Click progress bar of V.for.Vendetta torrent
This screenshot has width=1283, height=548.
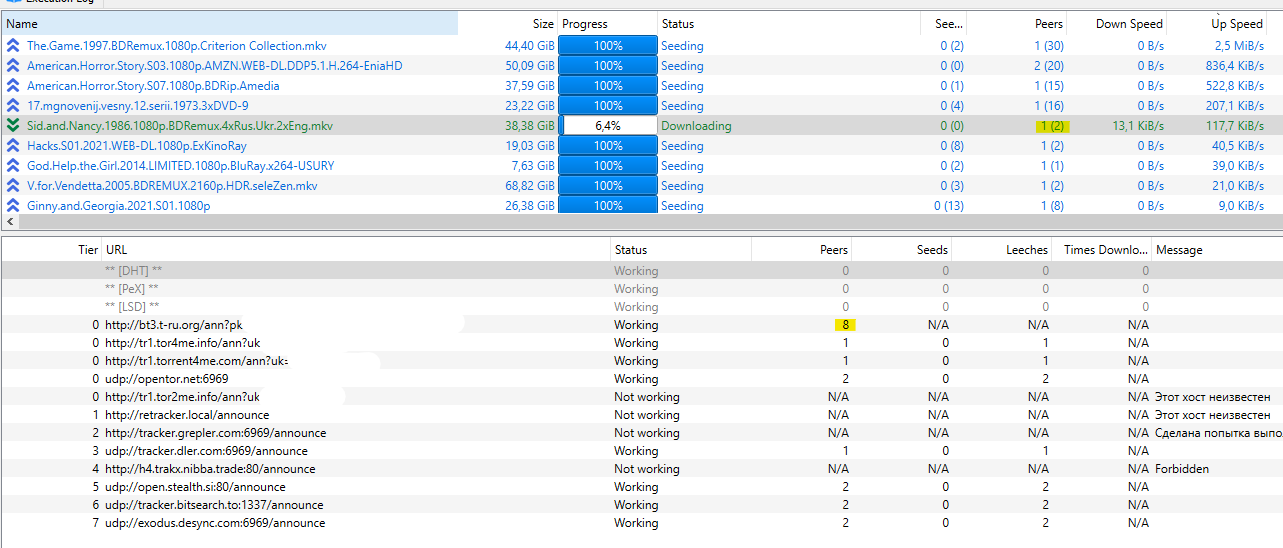(608, 186)
